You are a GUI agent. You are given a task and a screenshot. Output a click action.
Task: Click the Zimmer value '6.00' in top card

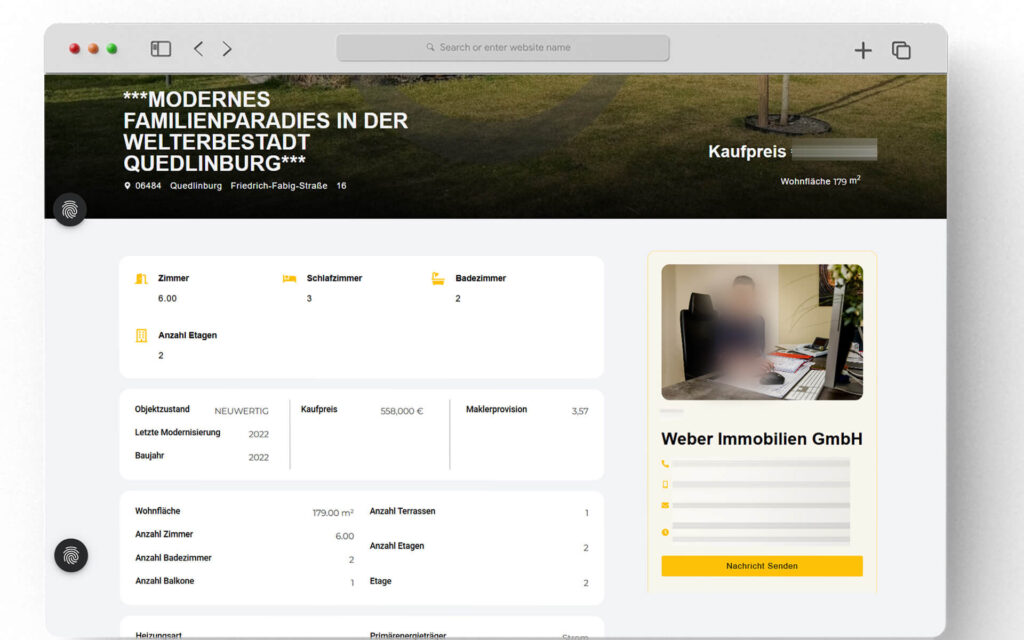(167, 298)
